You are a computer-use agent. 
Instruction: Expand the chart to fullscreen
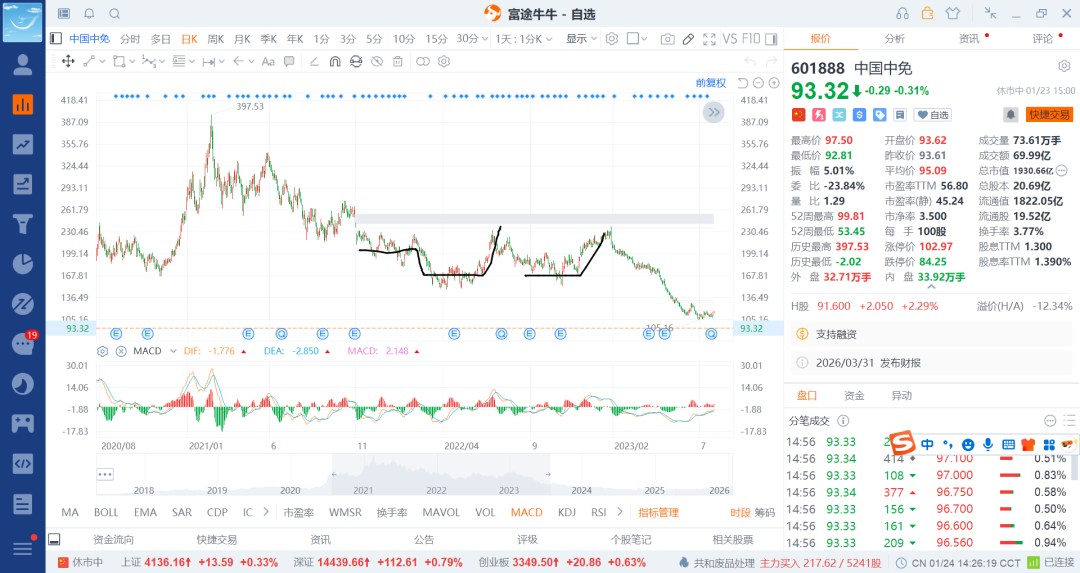(709, 39)
